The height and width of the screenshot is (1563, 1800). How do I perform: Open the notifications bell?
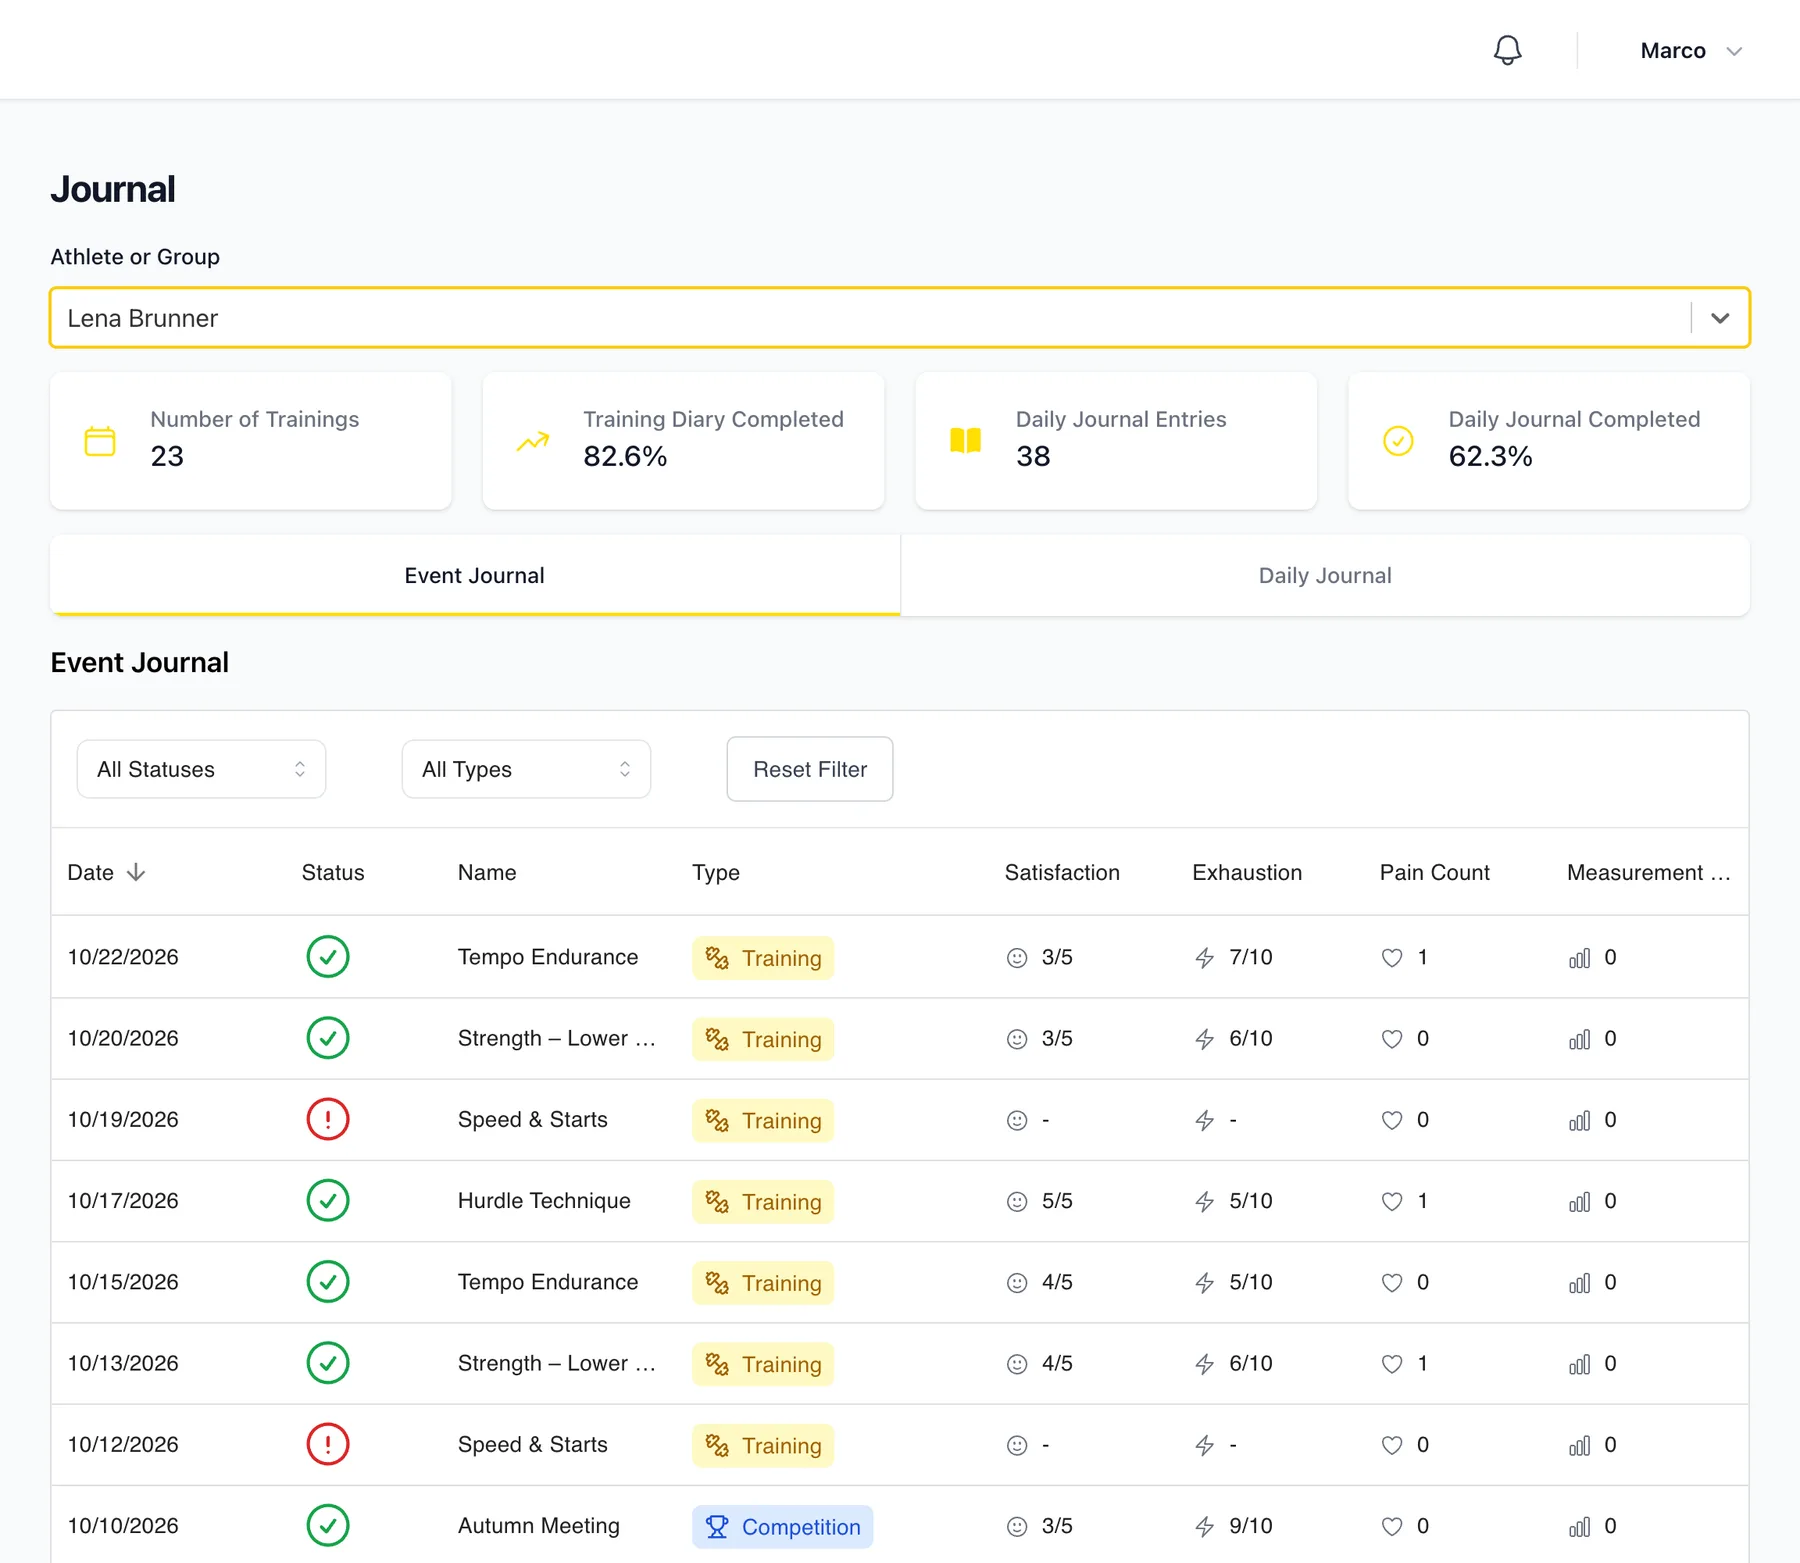click(1507, 50)
